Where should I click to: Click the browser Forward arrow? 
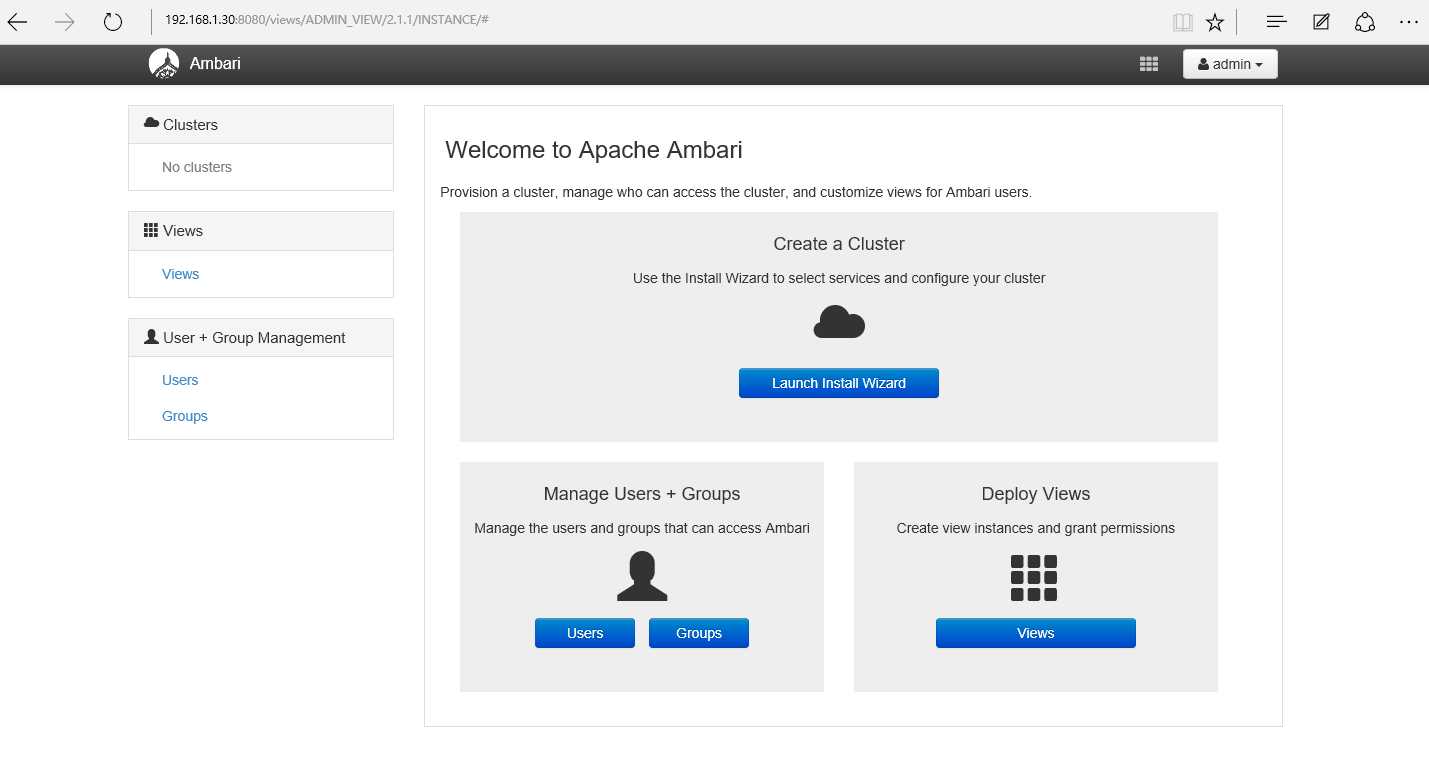click(x=65, y=21)
